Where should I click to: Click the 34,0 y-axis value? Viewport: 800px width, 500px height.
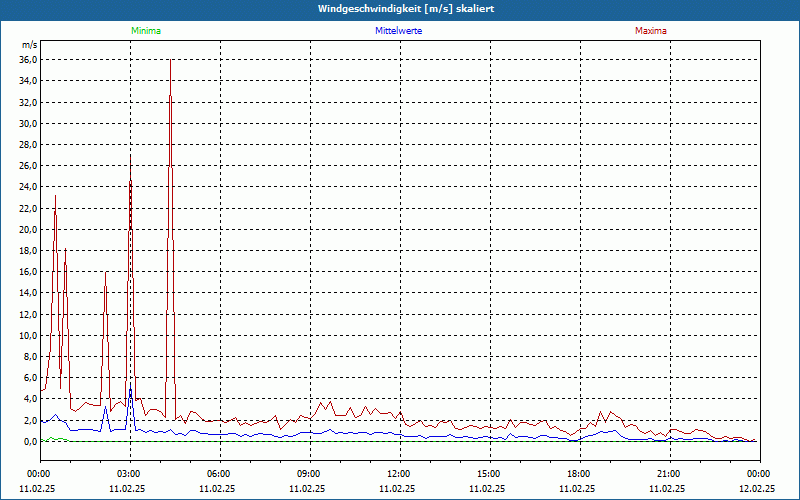click(x=29, y=81)
